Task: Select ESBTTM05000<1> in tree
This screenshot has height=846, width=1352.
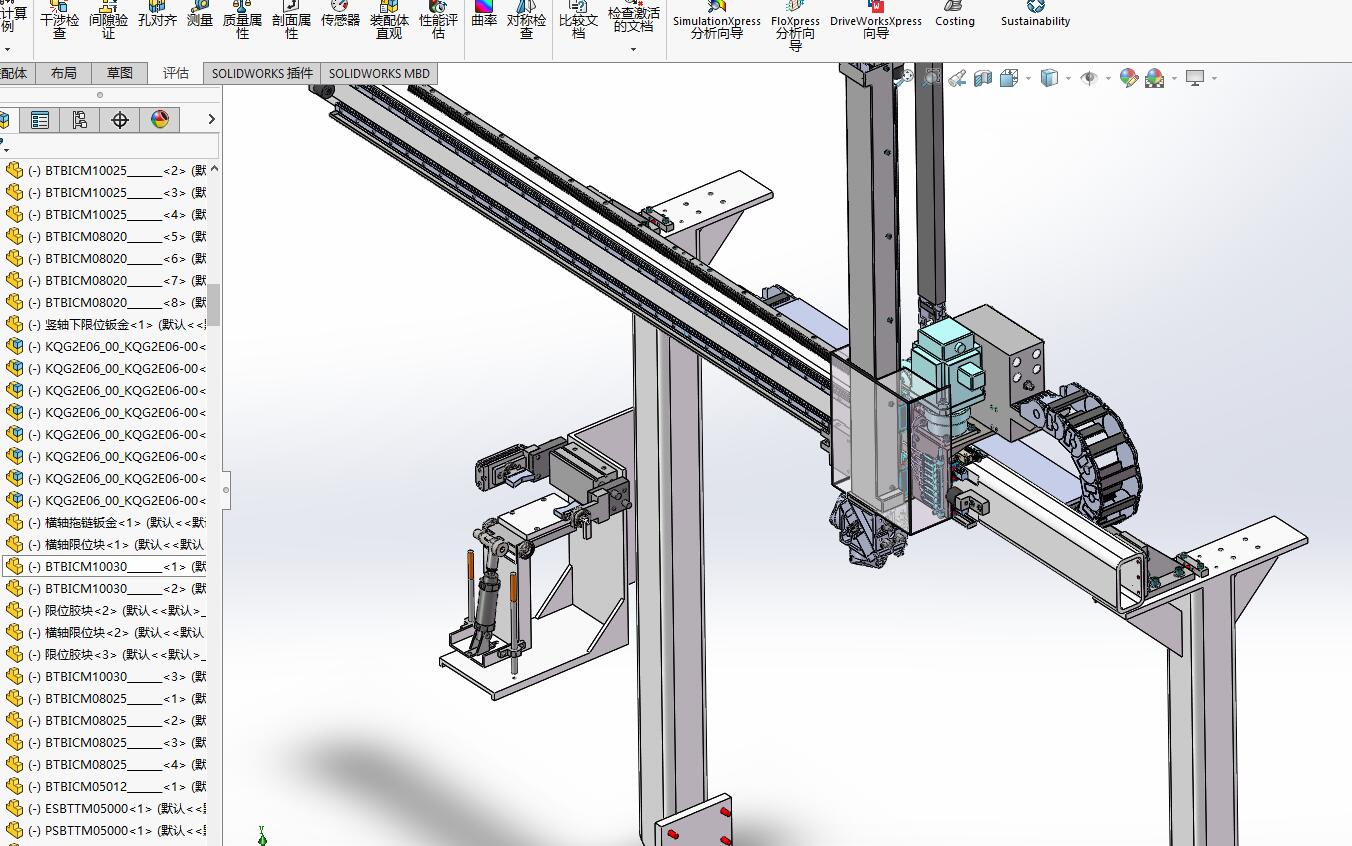Action: point(107,808)
